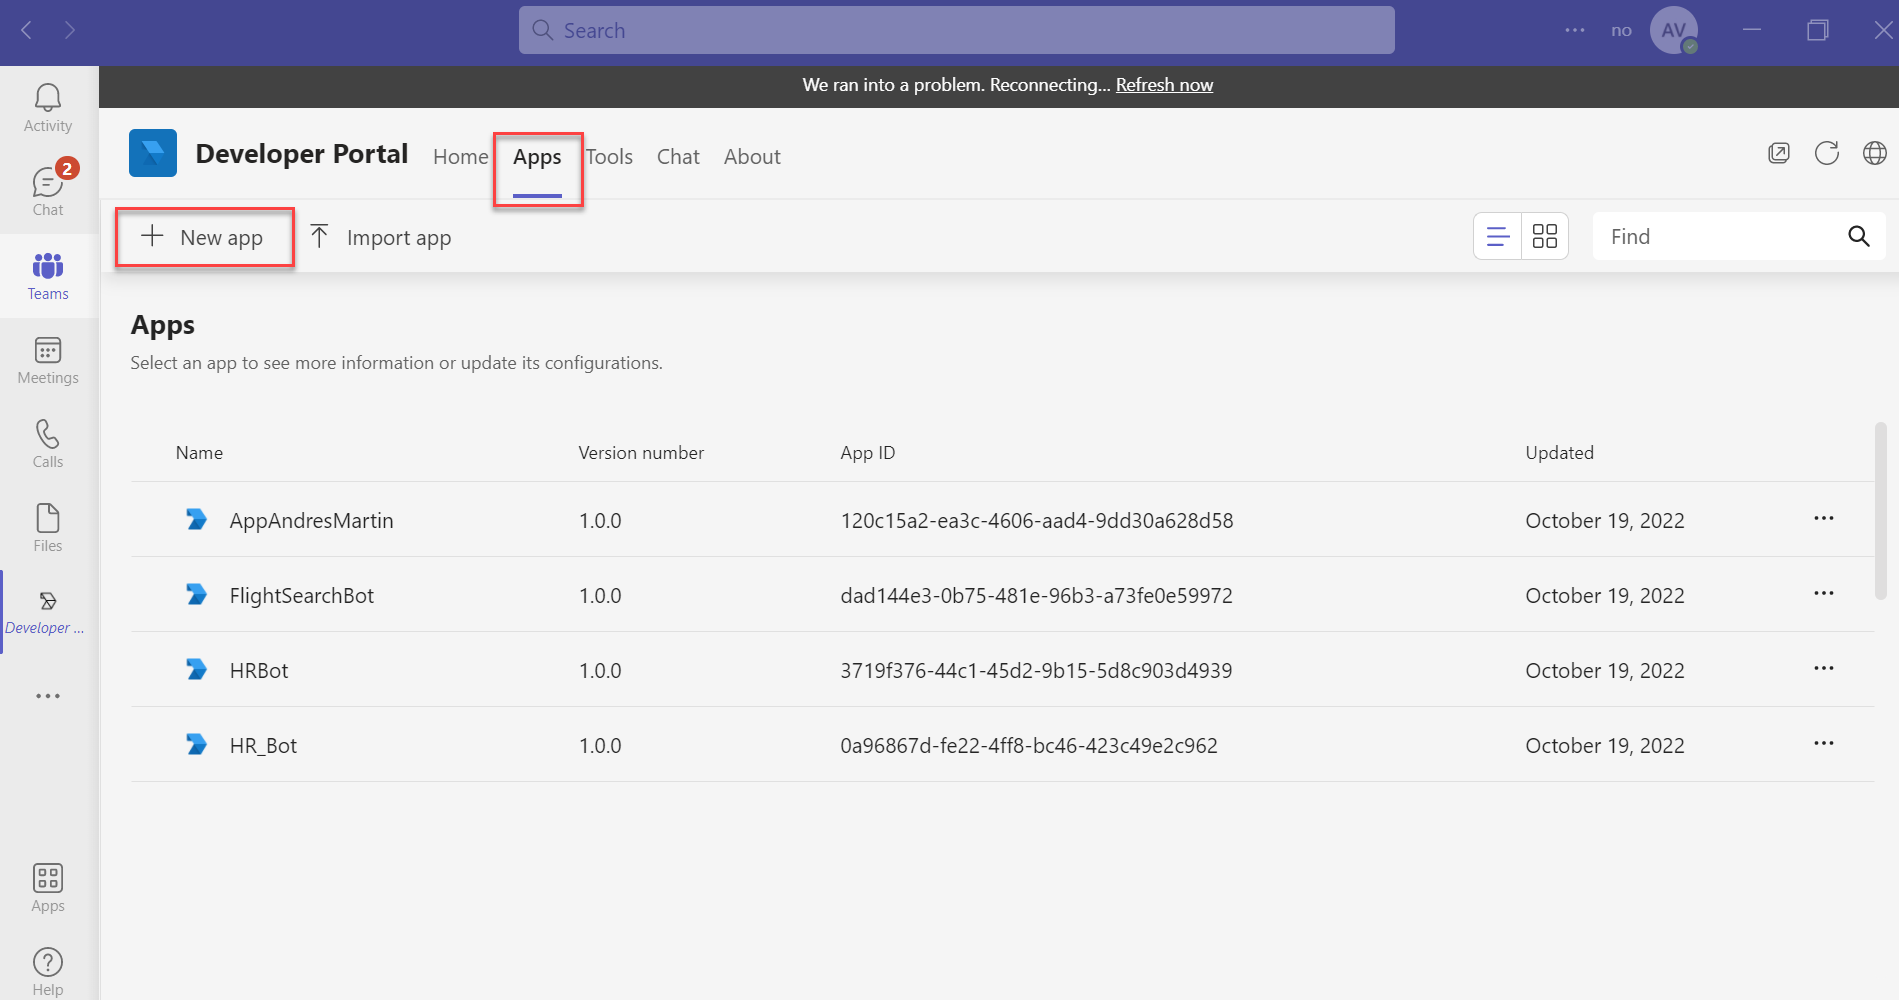Click the AppAndresMartin app icon
This screenshot has height=1000, width=1899.
197,519
